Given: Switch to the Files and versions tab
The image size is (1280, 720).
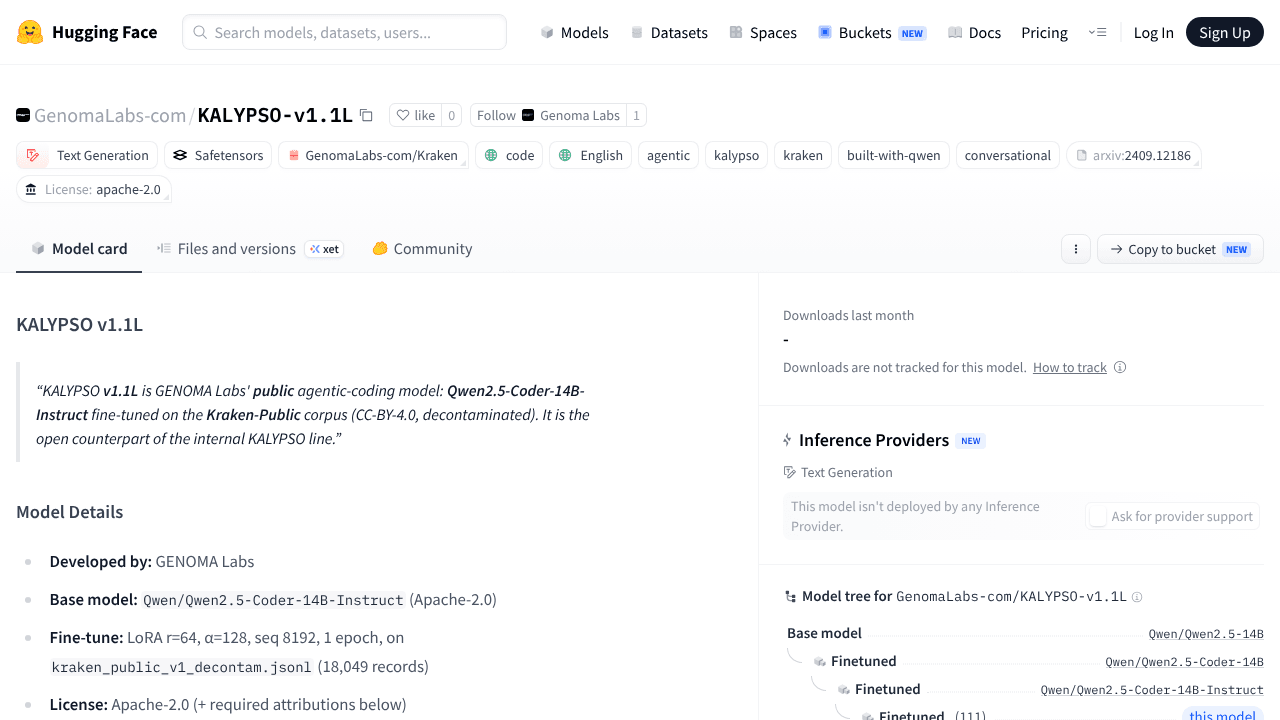Looking at the screenshot, I should [x=250, y=249].
